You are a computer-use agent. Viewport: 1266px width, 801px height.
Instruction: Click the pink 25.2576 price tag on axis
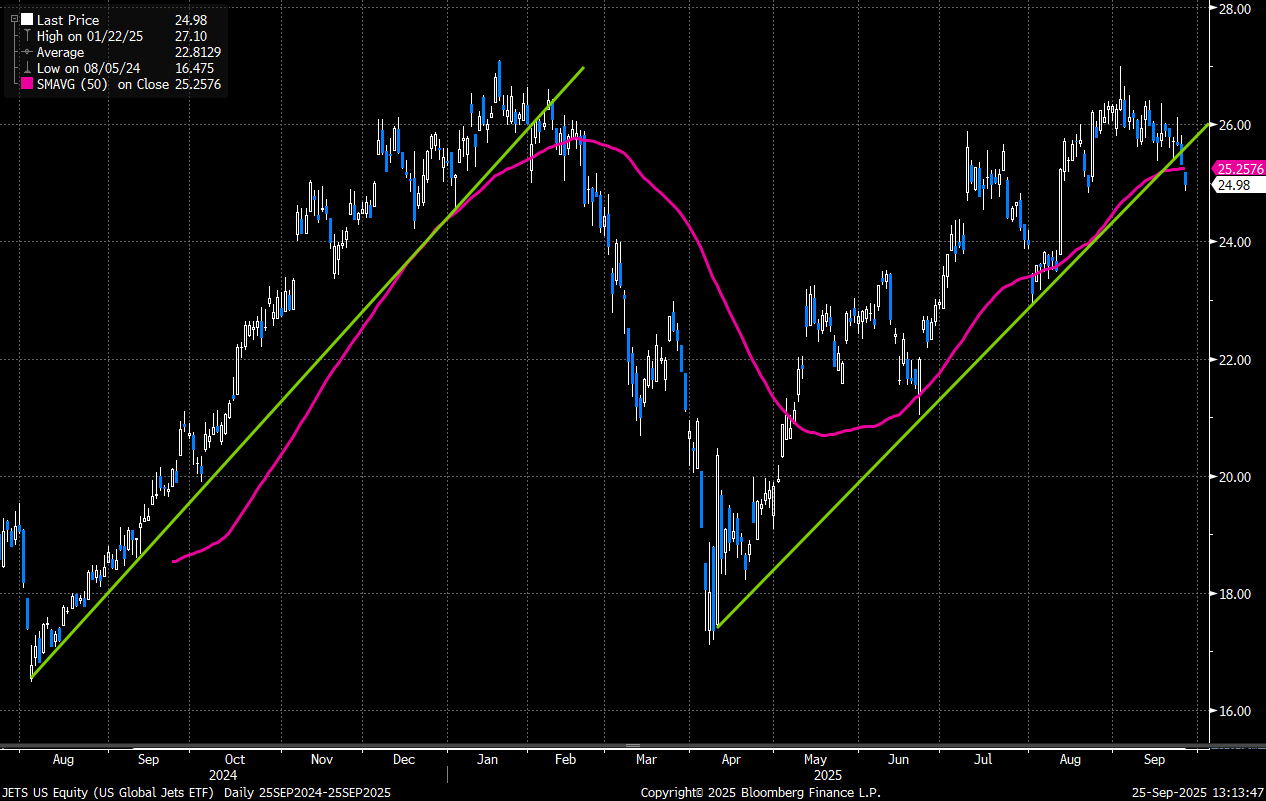pyautogui.click(x=1237, y=168)
